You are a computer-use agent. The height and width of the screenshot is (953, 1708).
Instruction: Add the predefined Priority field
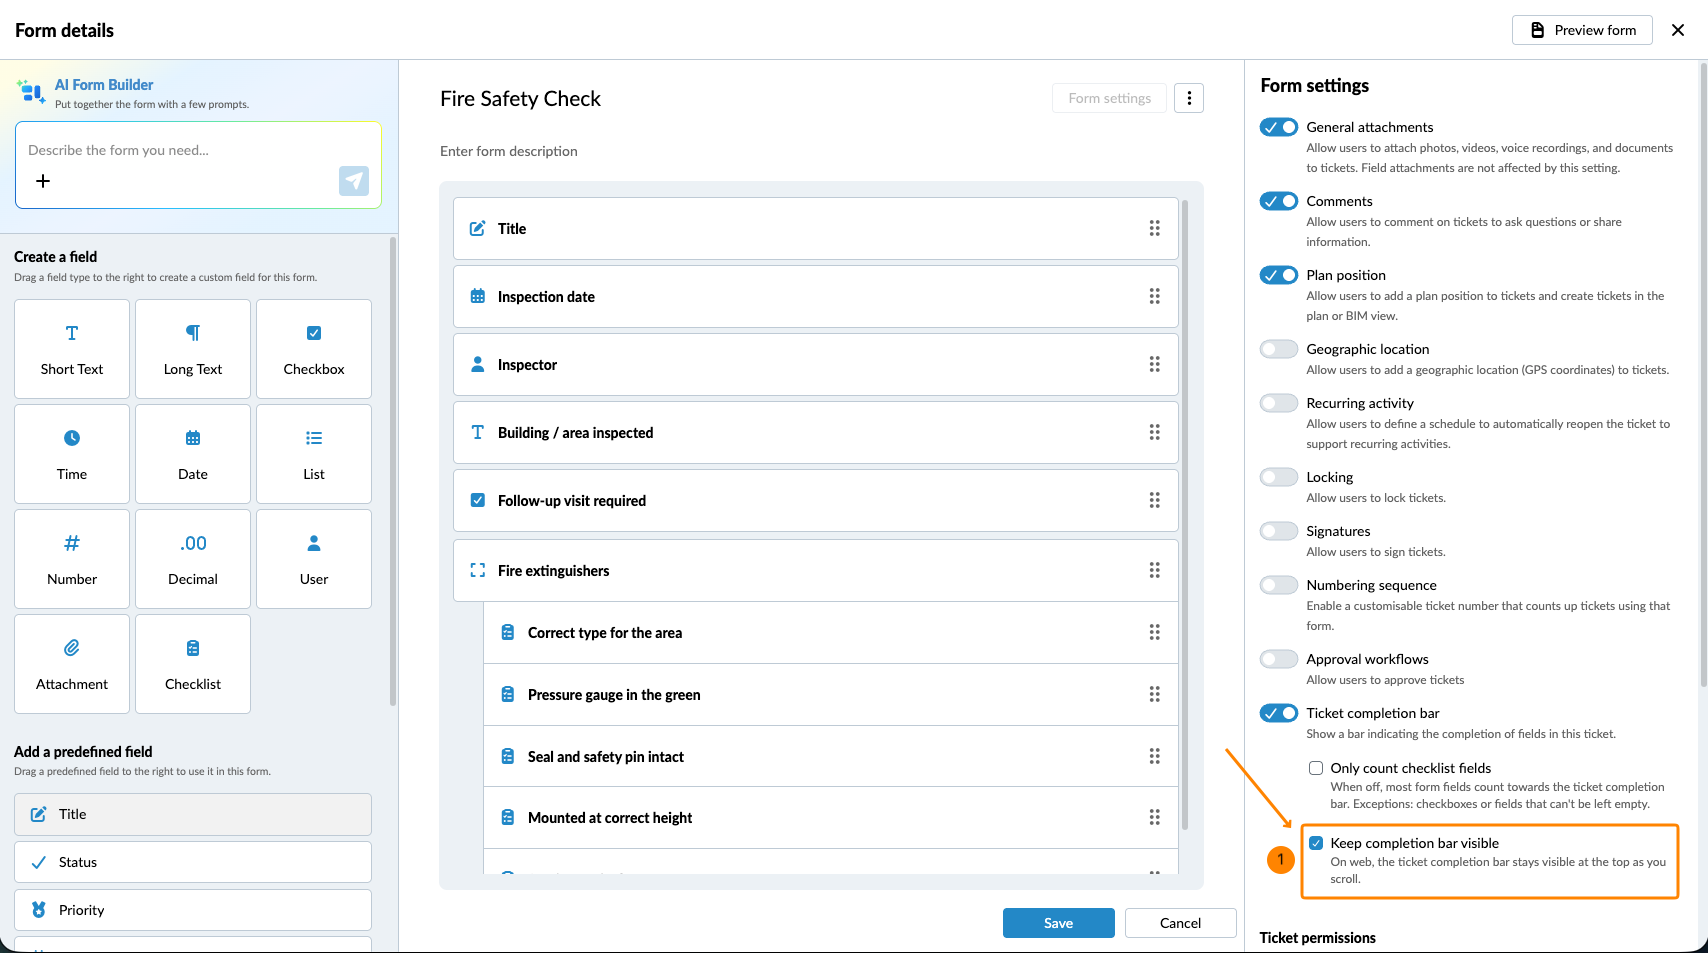pyautogui.click(x=193, y=910)
